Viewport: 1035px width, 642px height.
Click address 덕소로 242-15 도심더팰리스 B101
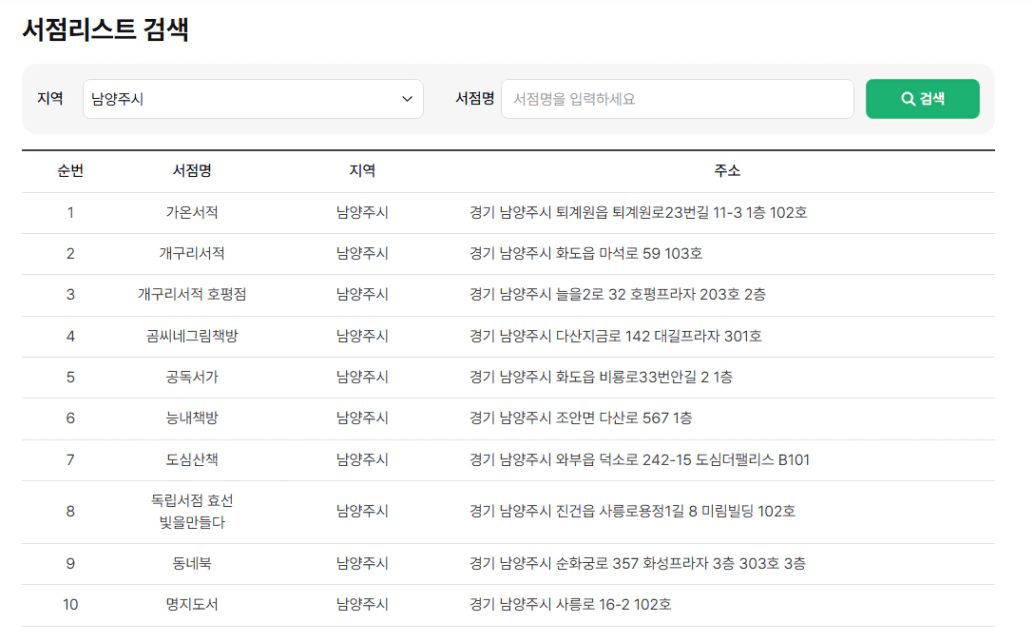[704, 459]
